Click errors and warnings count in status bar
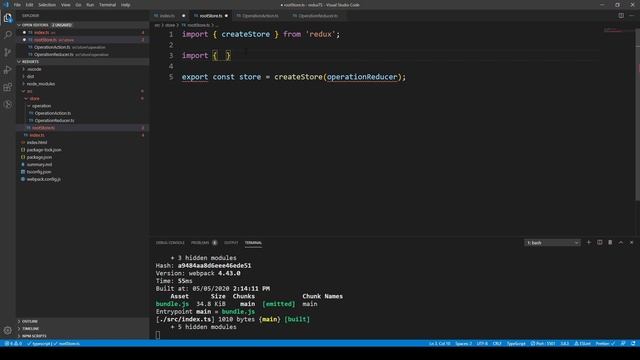Image resolution: width=640 pixels, height=360 pixels. click(13, 344)
